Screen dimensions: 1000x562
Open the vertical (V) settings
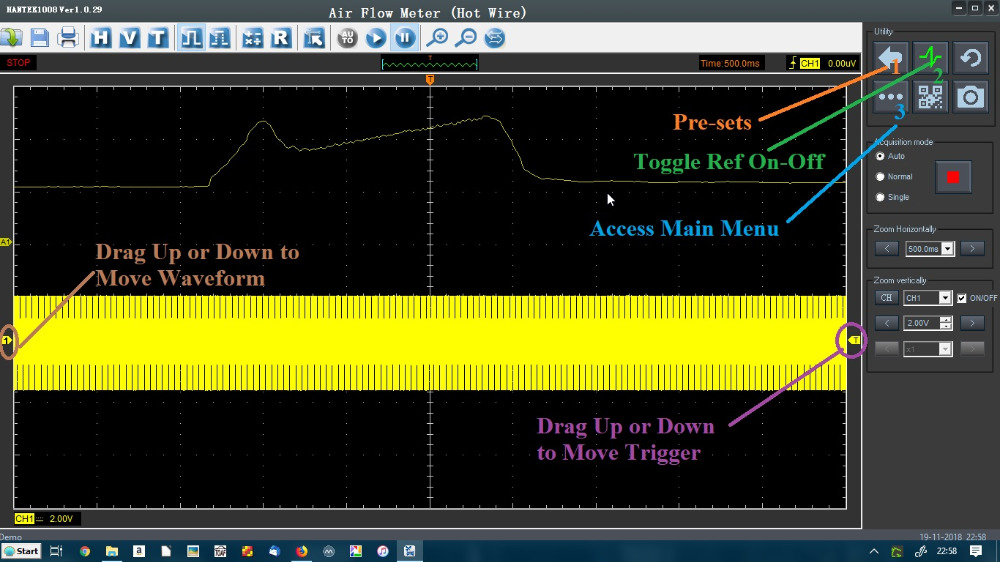tap(129, 38)
